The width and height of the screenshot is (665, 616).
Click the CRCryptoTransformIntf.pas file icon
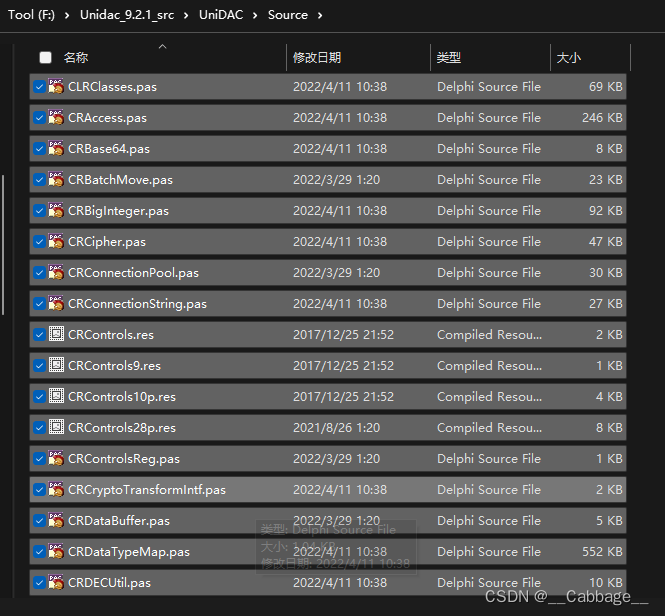coord(56,489)
